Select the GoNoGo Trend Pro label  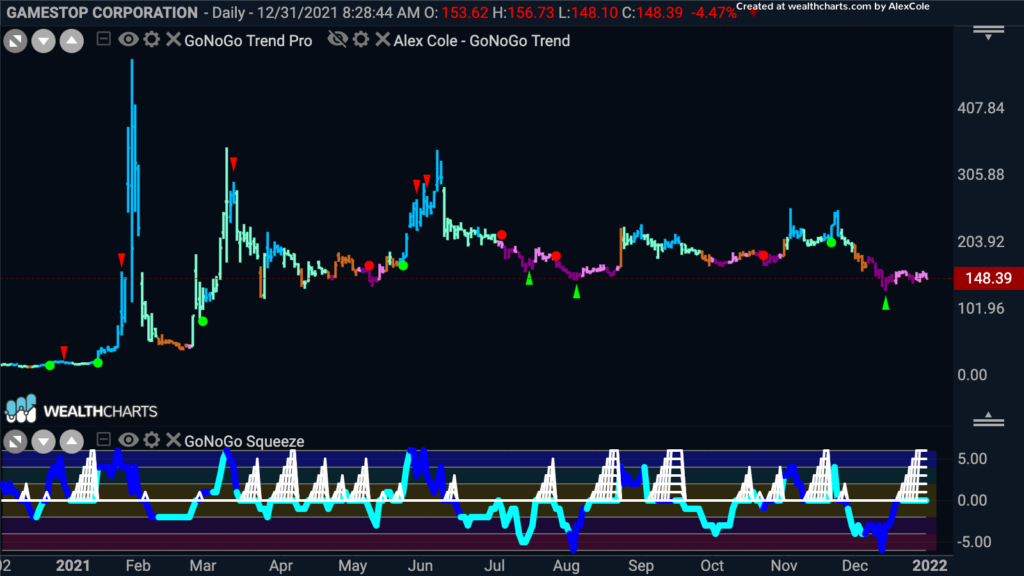[248, 40]
